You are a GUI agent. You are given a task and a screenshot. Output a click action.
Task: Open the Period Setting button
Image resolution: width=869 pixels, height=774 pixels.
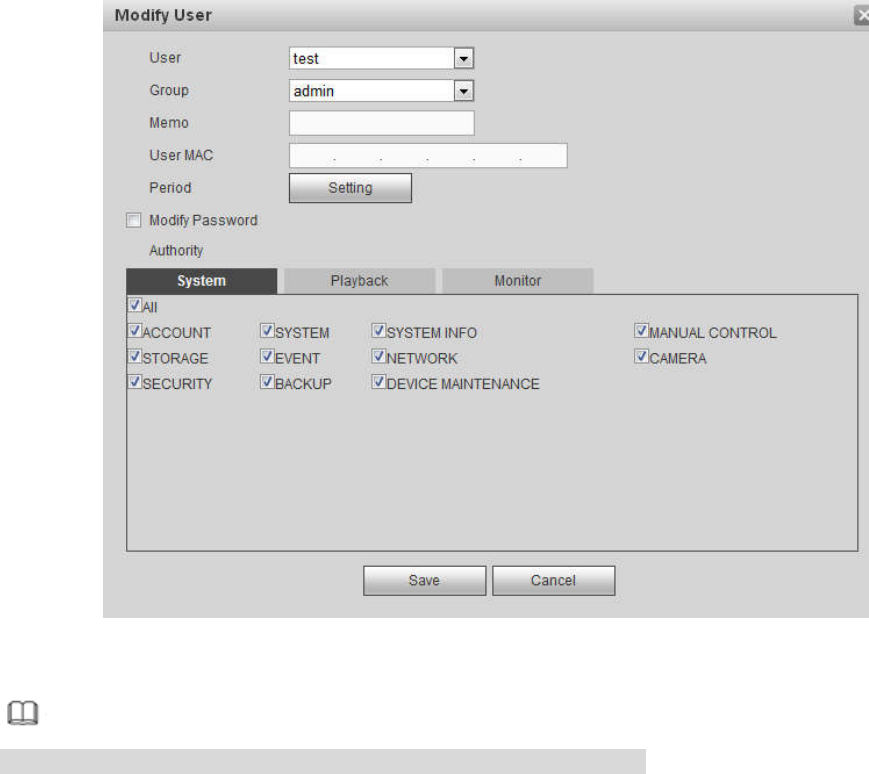click(350, 188)
